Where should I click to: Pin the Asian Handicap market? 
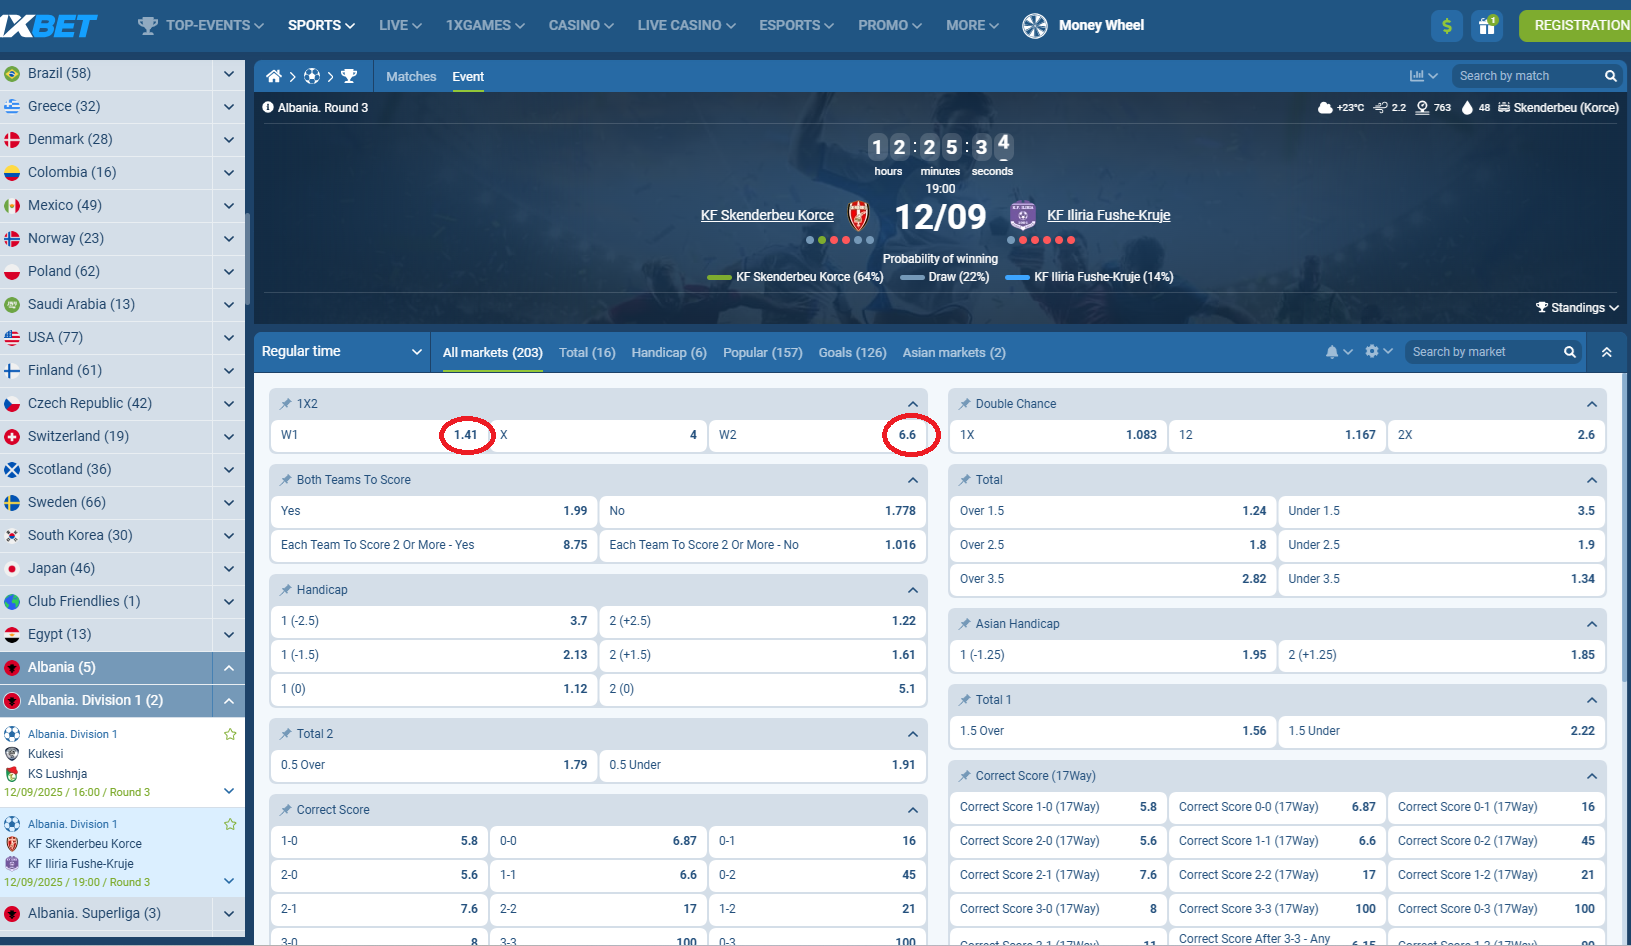click(965, 624)
